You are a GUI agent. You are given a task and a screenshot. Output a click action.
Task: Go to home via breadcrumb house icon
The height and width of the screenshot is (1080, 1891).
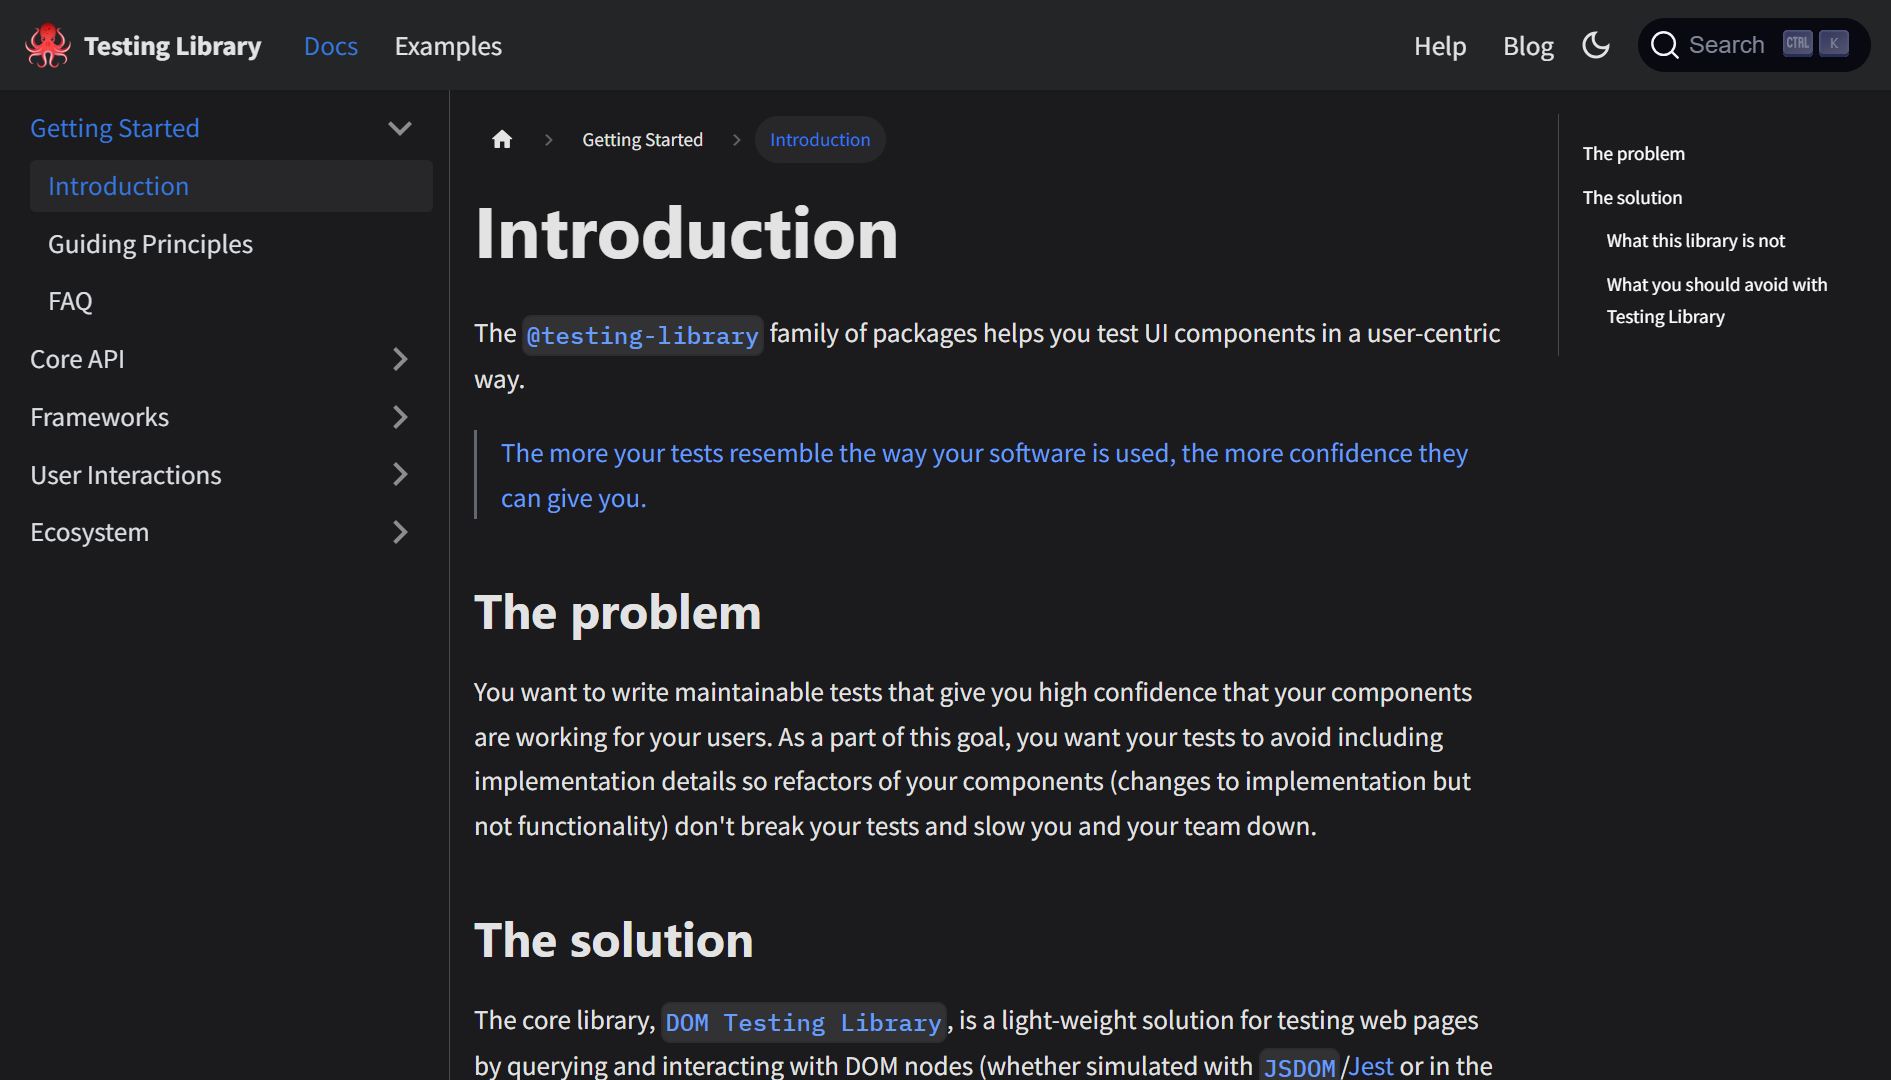click(502, 140)
